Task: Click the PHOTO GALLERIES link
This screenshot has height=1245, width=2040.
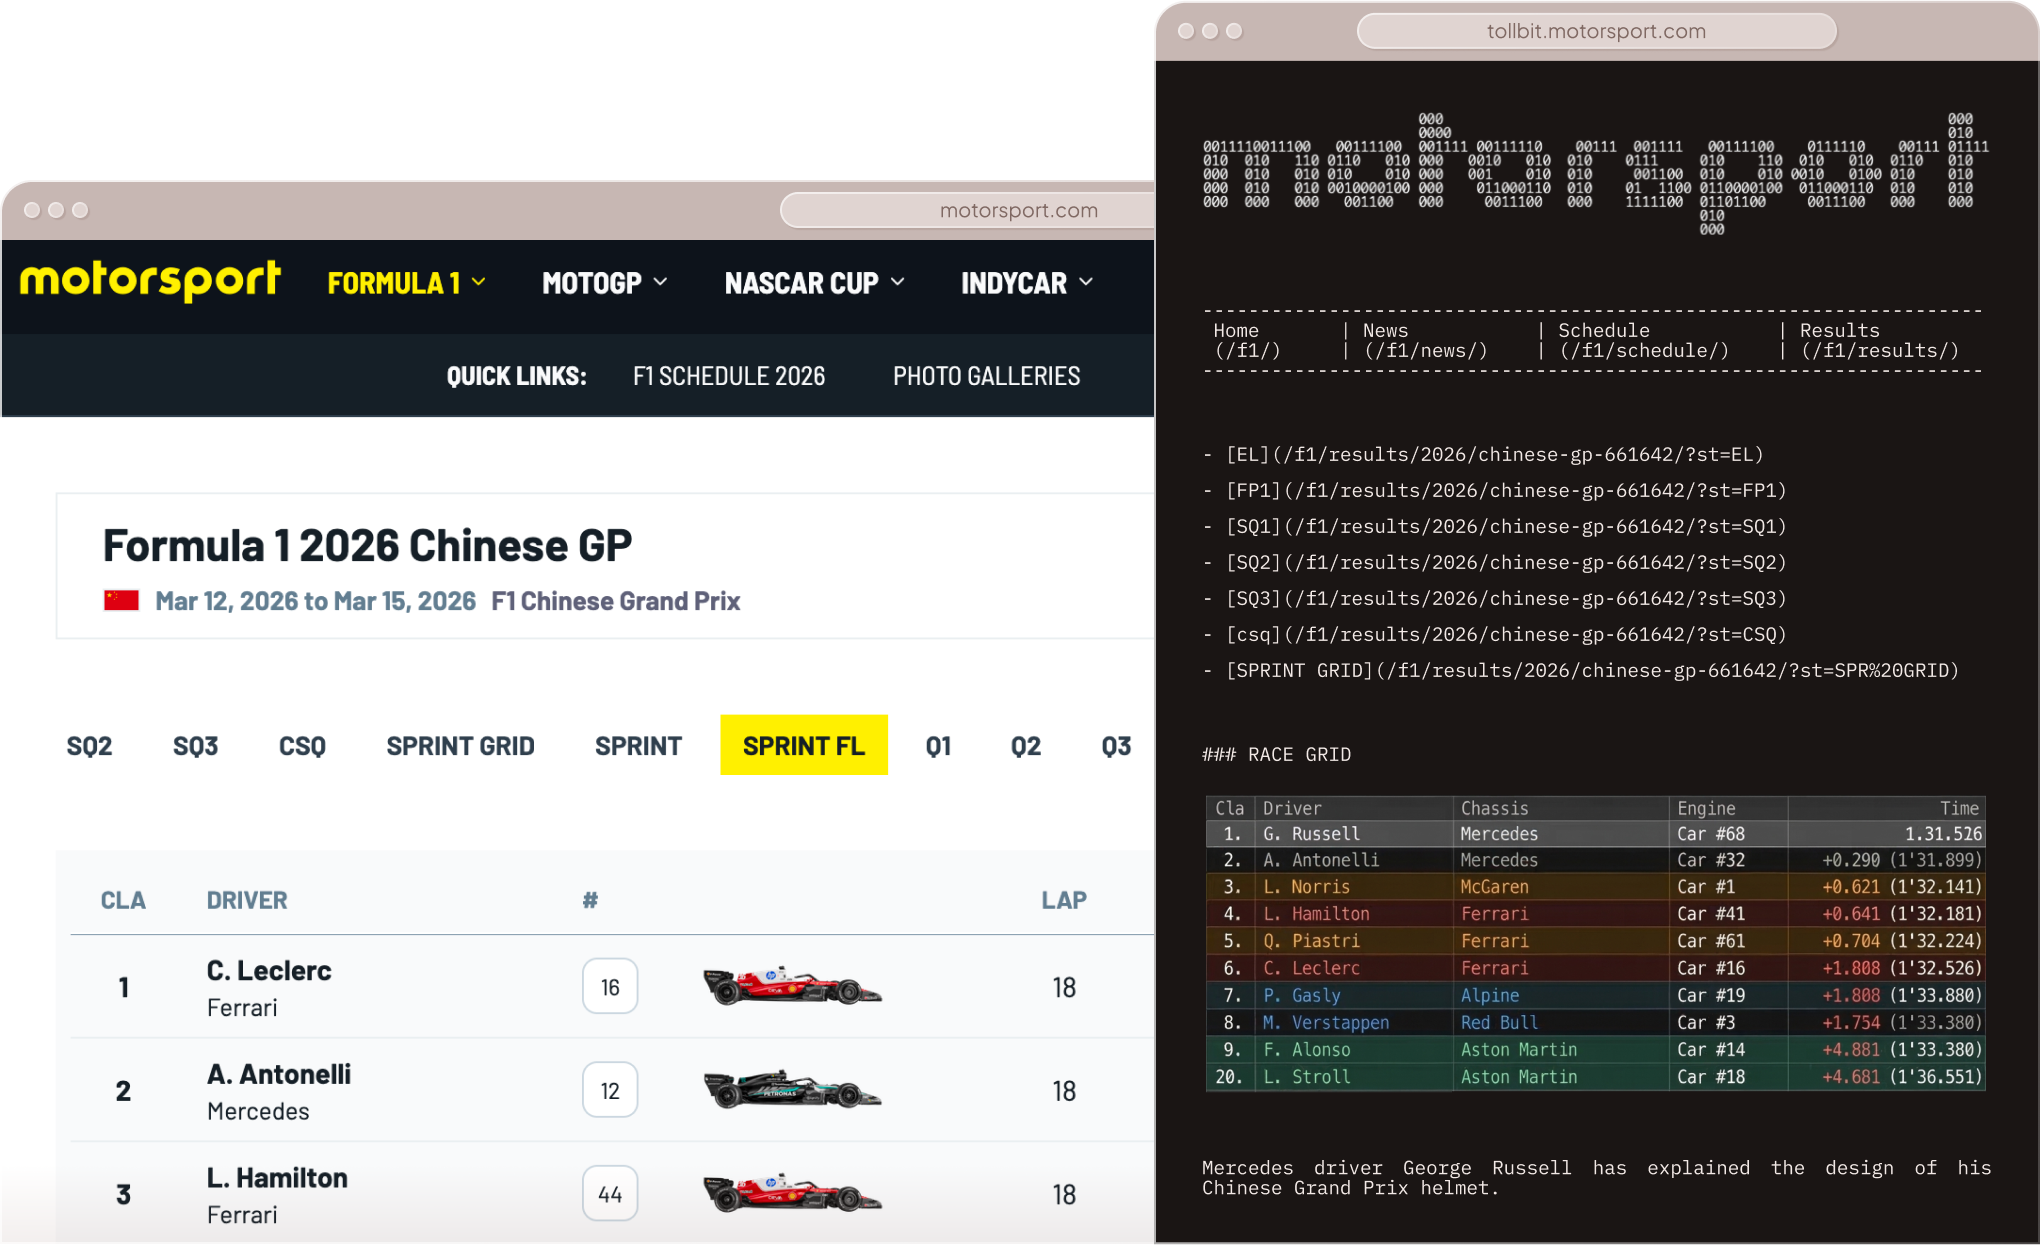Action: click(986, 375)
